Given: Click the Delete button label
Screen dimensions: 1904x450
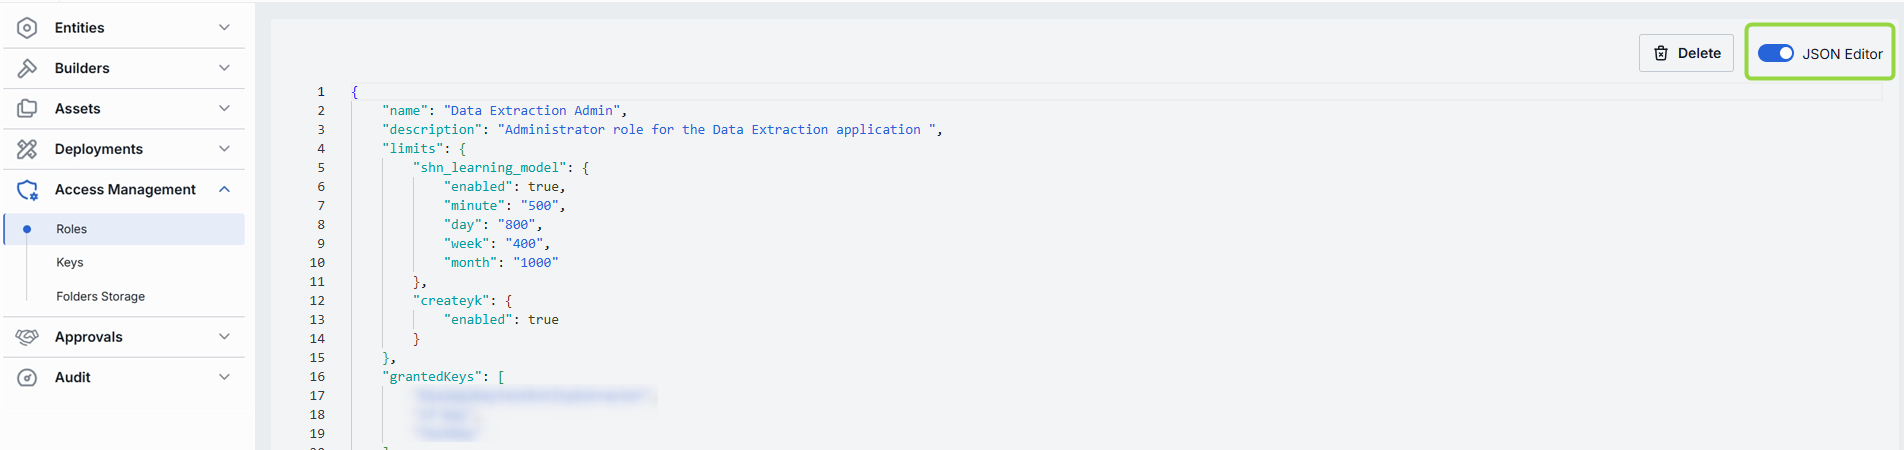Looking at the screenshot, I should coord(1699,53).
